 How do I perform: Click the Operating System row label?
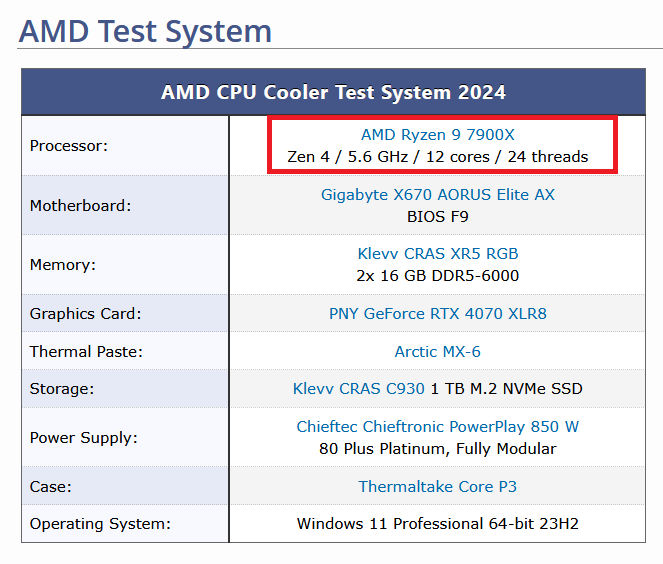click(100, 524)
